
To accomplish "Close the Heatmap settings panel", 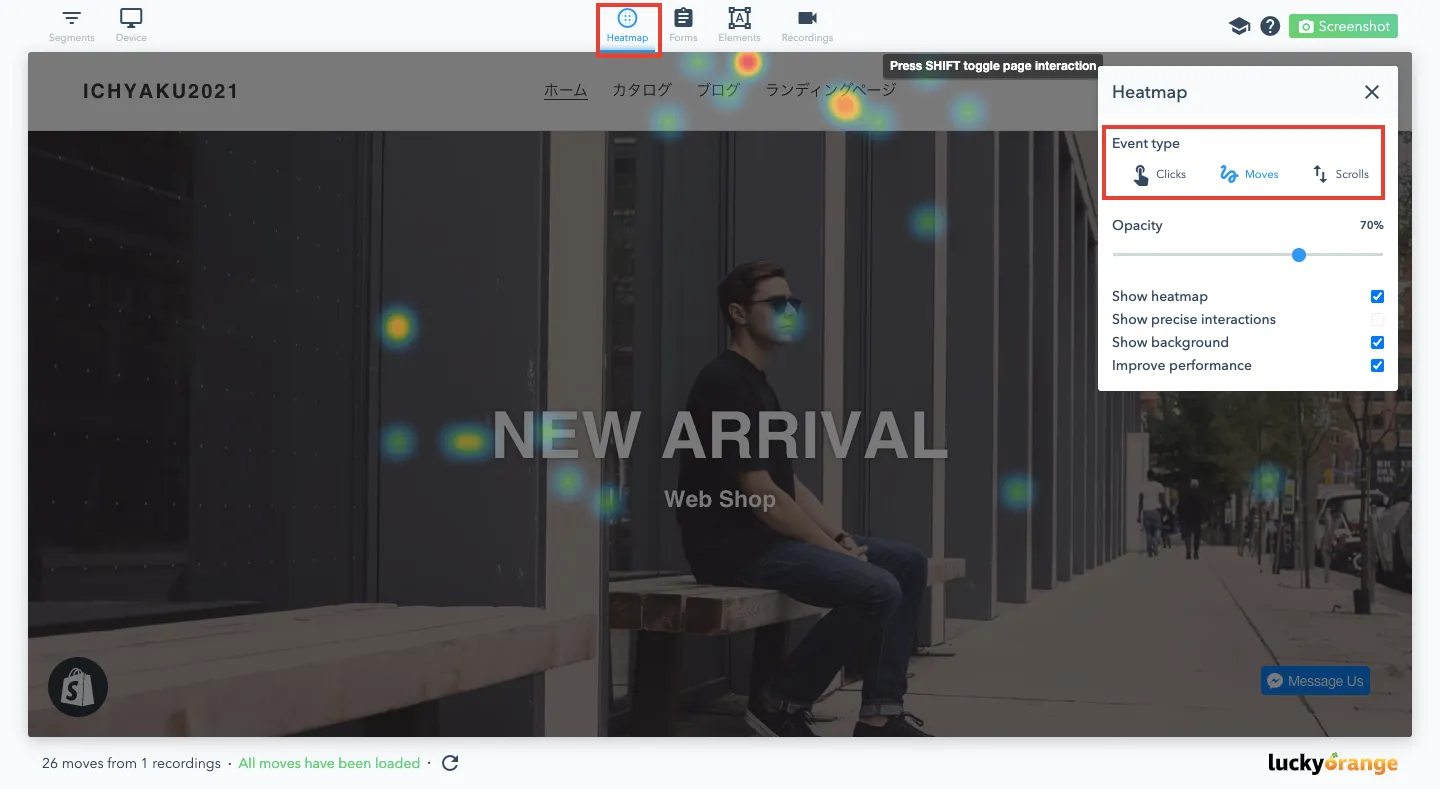I will [x=1372, y=92].
